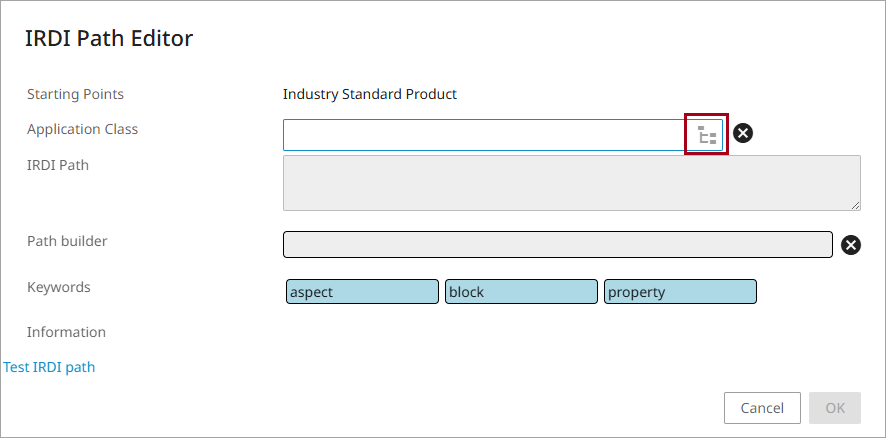Click the Keywords label
Viewport: 886px width, 438px height.
(x=58, y=287)
